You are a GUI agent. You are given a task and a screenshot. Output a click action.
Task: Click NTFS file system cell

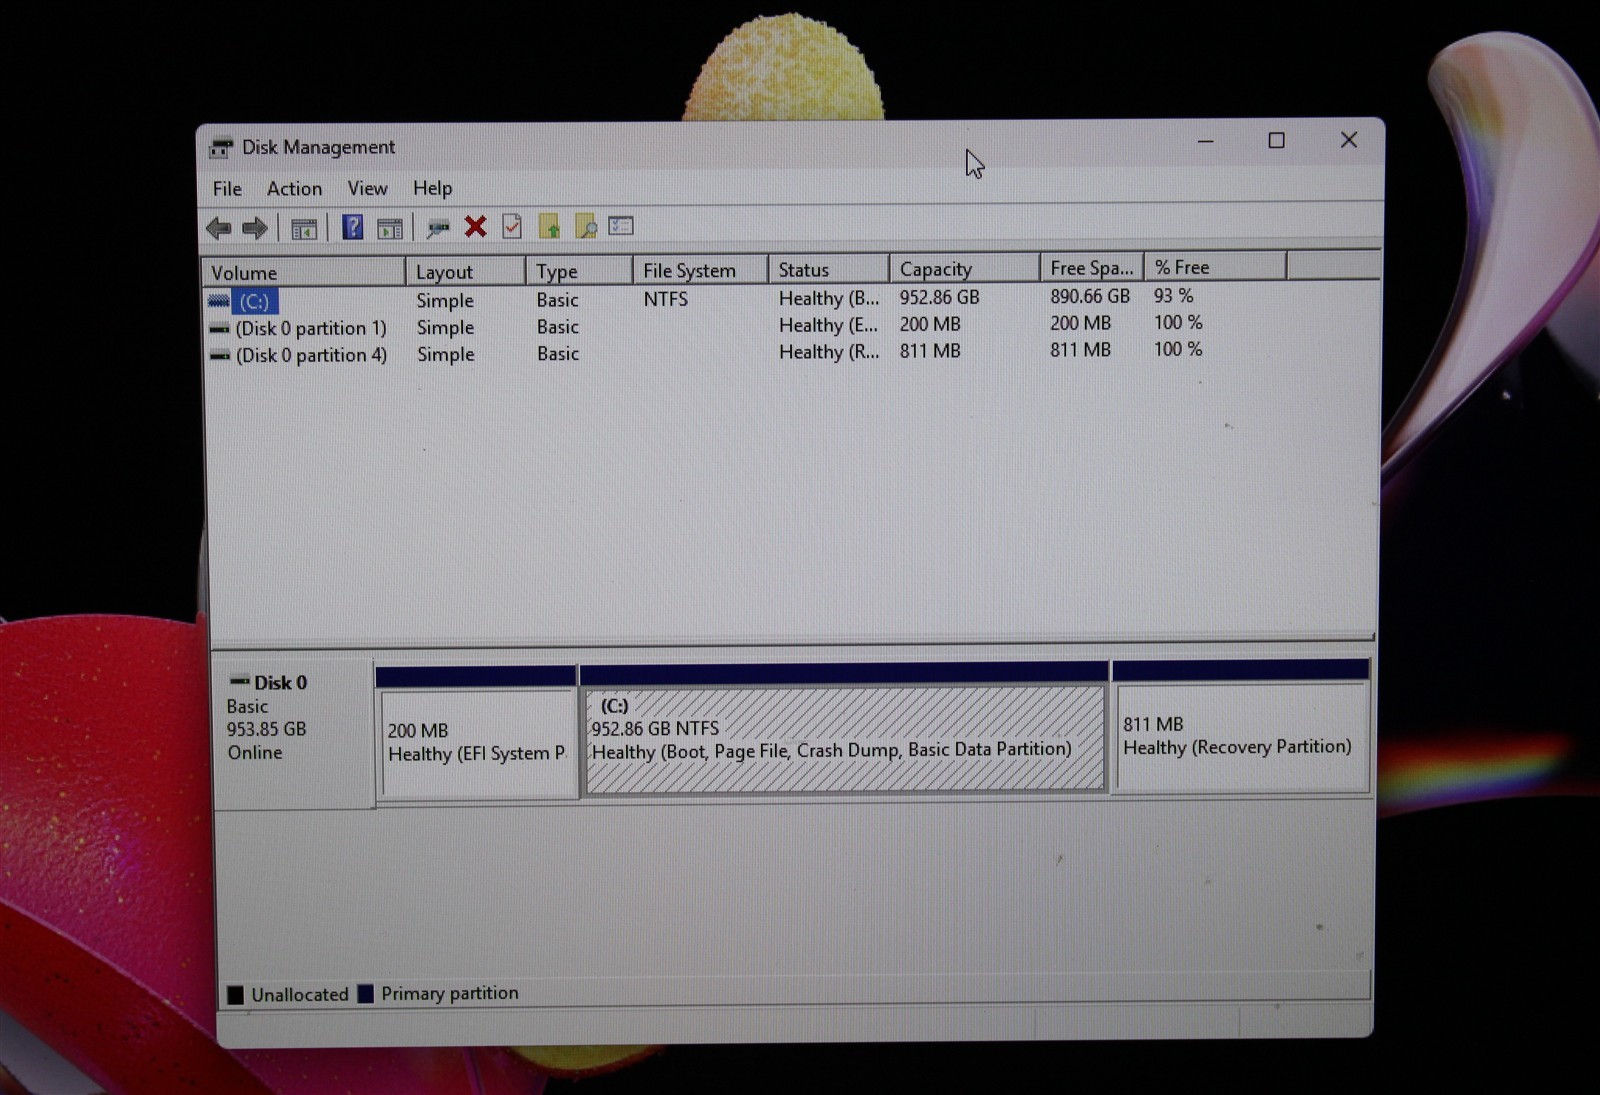pos(665,299)
